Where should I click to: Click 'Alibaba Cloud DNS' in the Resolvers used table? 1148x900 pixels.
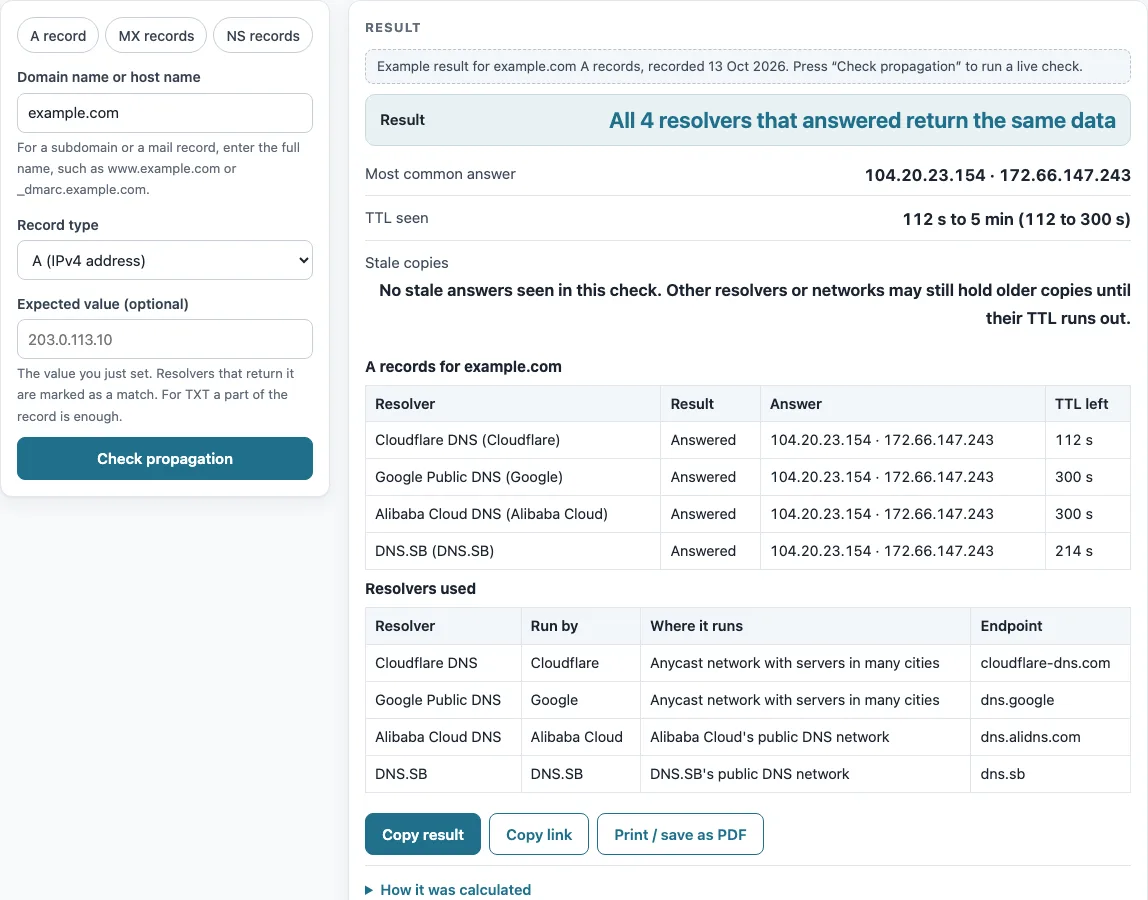click(438, 737)
